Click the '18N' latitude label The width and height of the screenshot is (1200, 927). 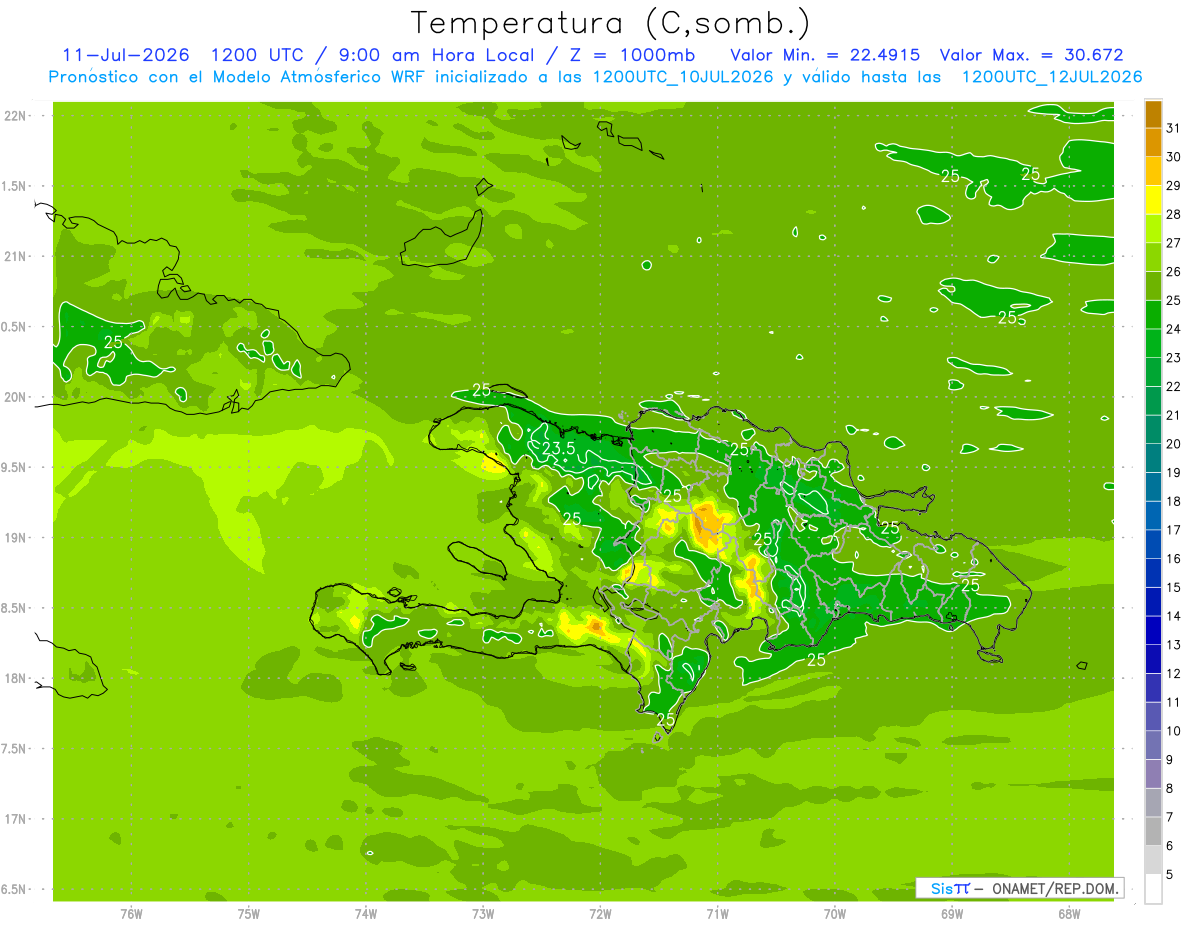point(15,678)
